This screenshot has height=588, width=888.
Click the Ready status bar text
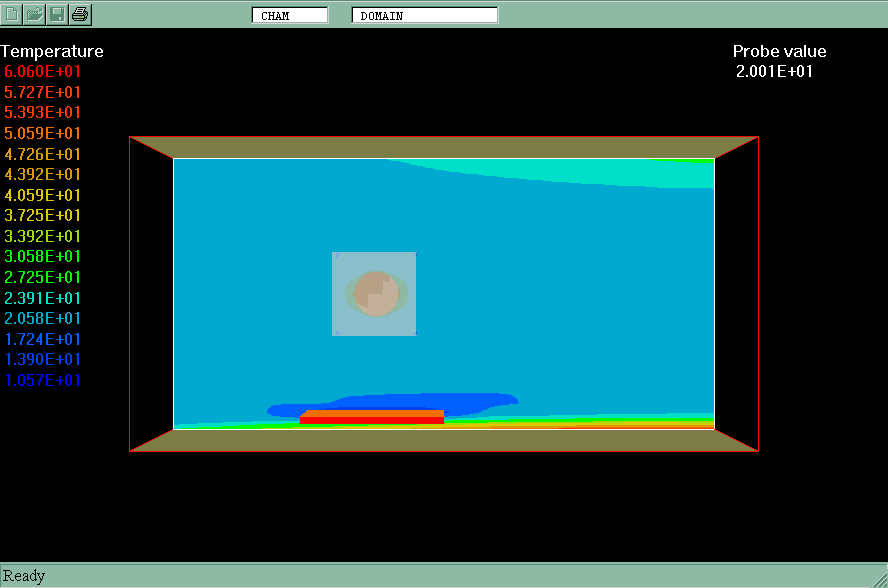(x=24, y=575)
